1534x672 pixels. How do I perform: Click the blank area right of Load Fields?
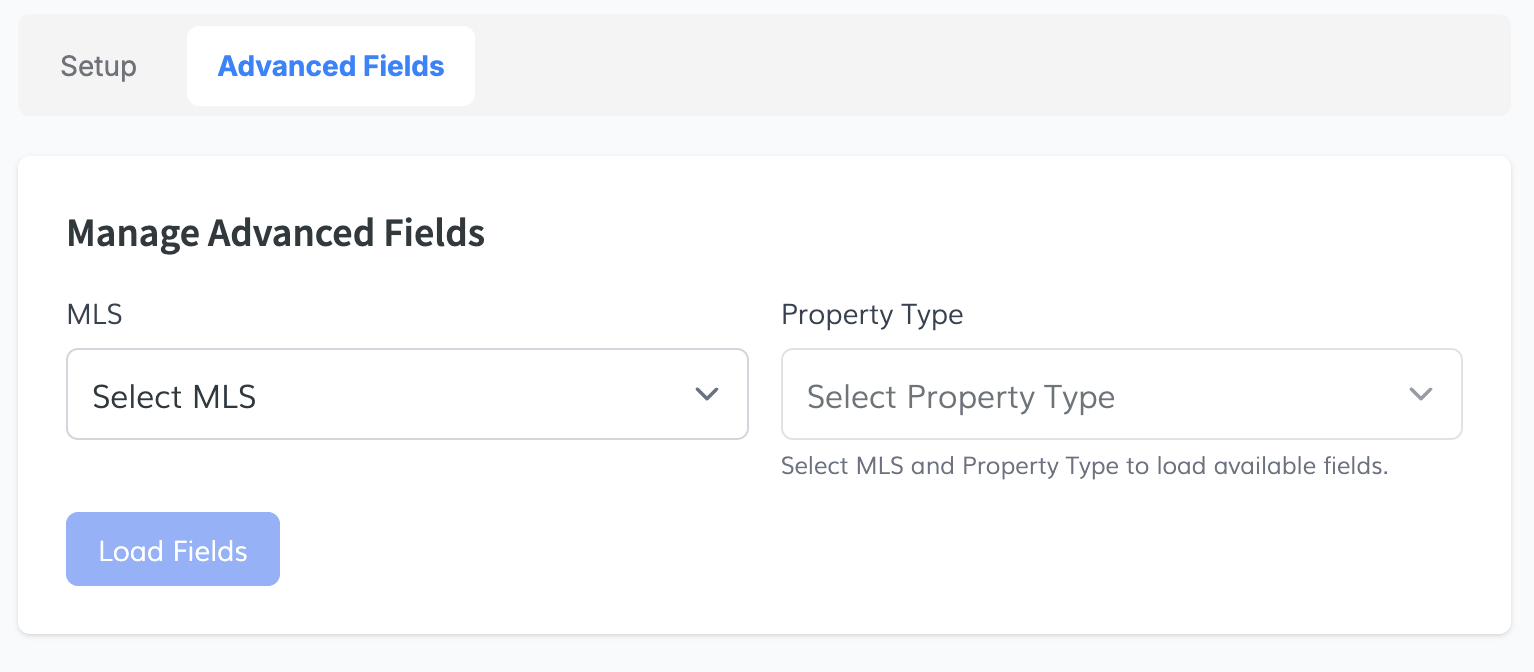[x=800, y=550]
